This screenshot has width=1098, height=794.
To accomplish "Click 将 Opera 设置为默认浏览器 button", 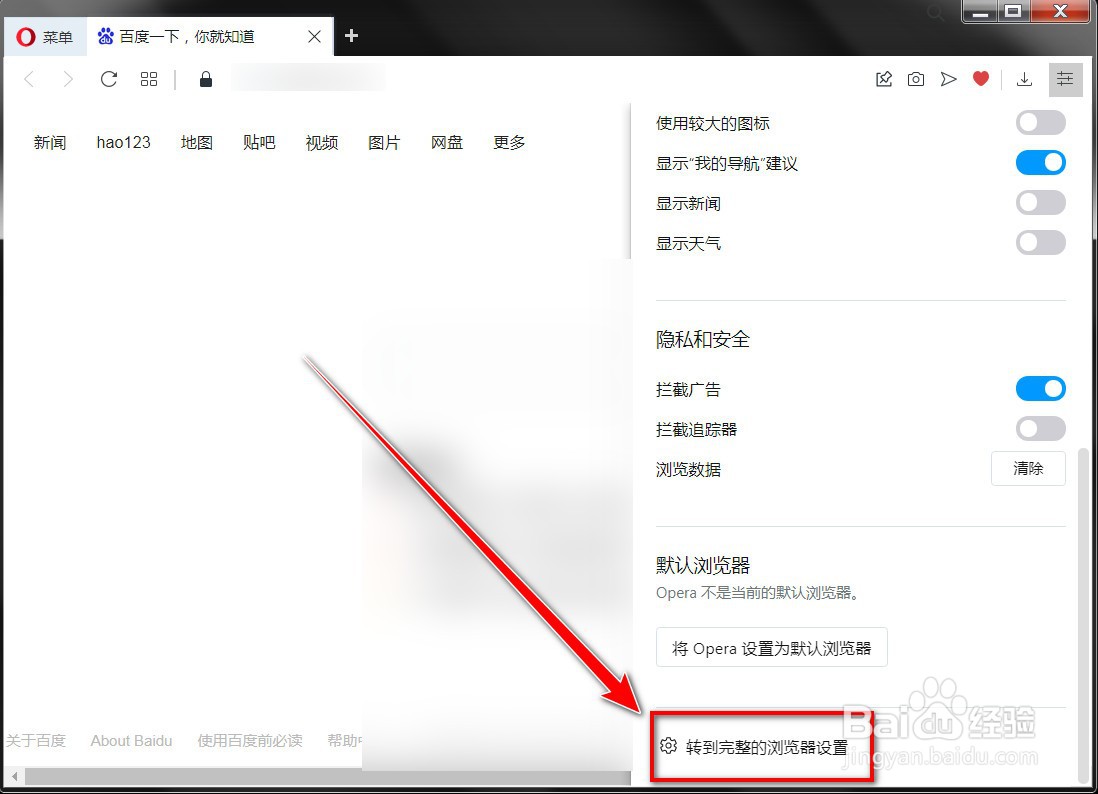I will tap(772, 648).
